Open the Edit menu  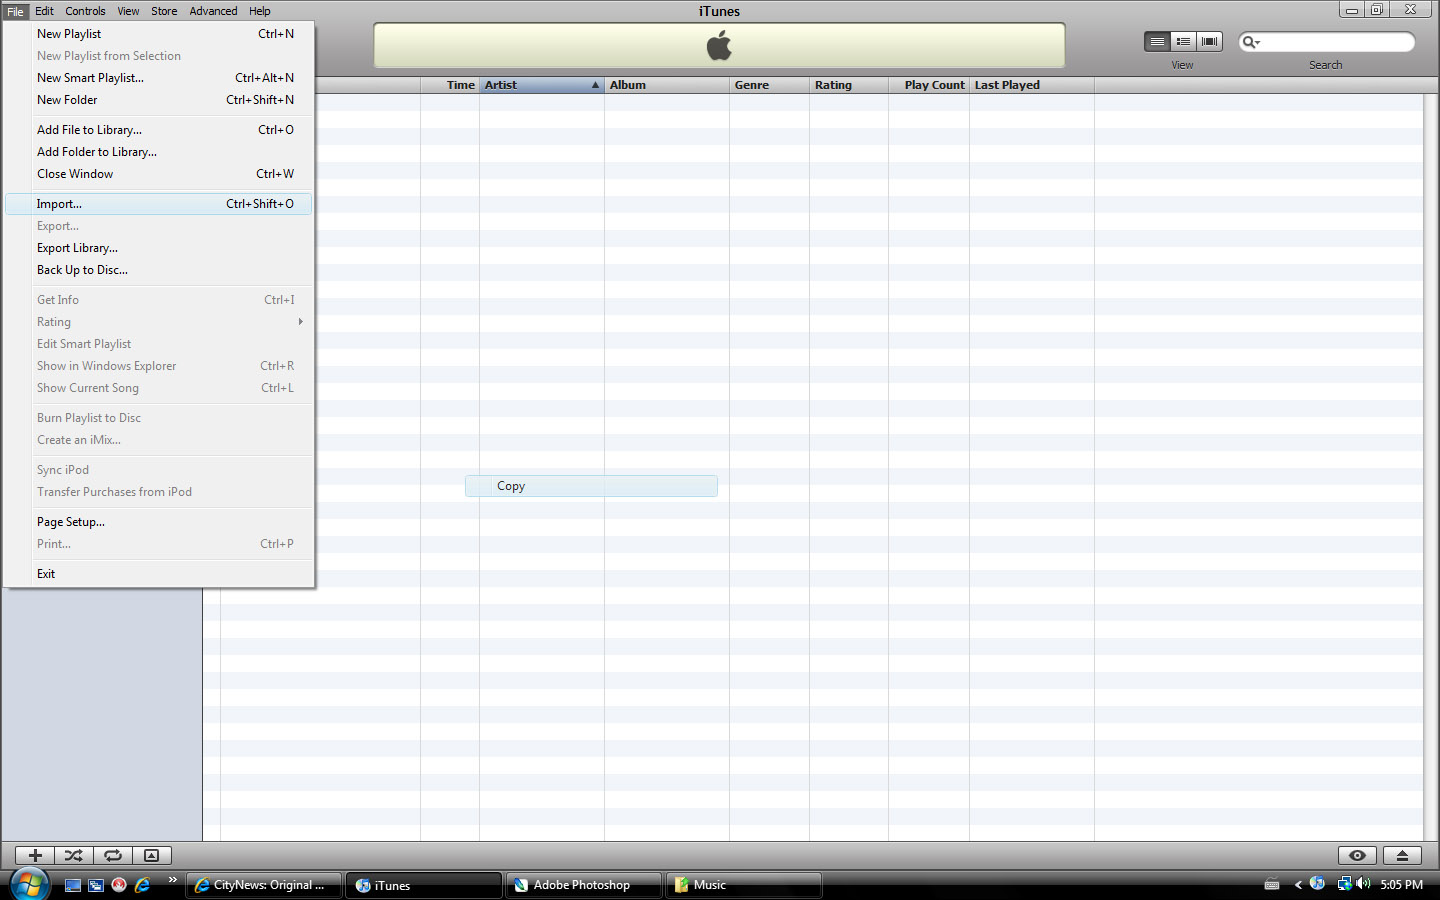[45, 11]
